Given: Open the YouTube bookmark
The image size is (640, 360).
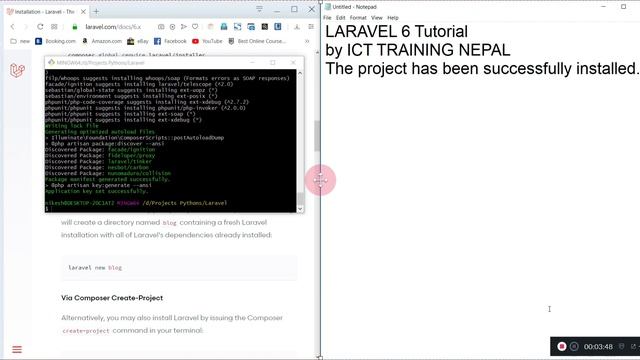Looking at the screenshot, I should pos(207,41).
